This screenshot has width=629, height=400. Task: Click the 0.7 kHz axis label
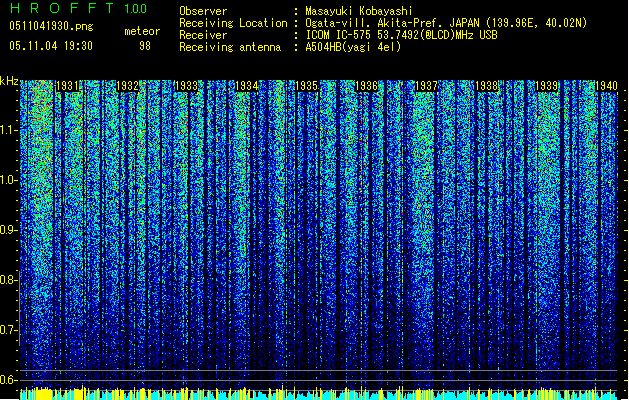click(8, 330)
